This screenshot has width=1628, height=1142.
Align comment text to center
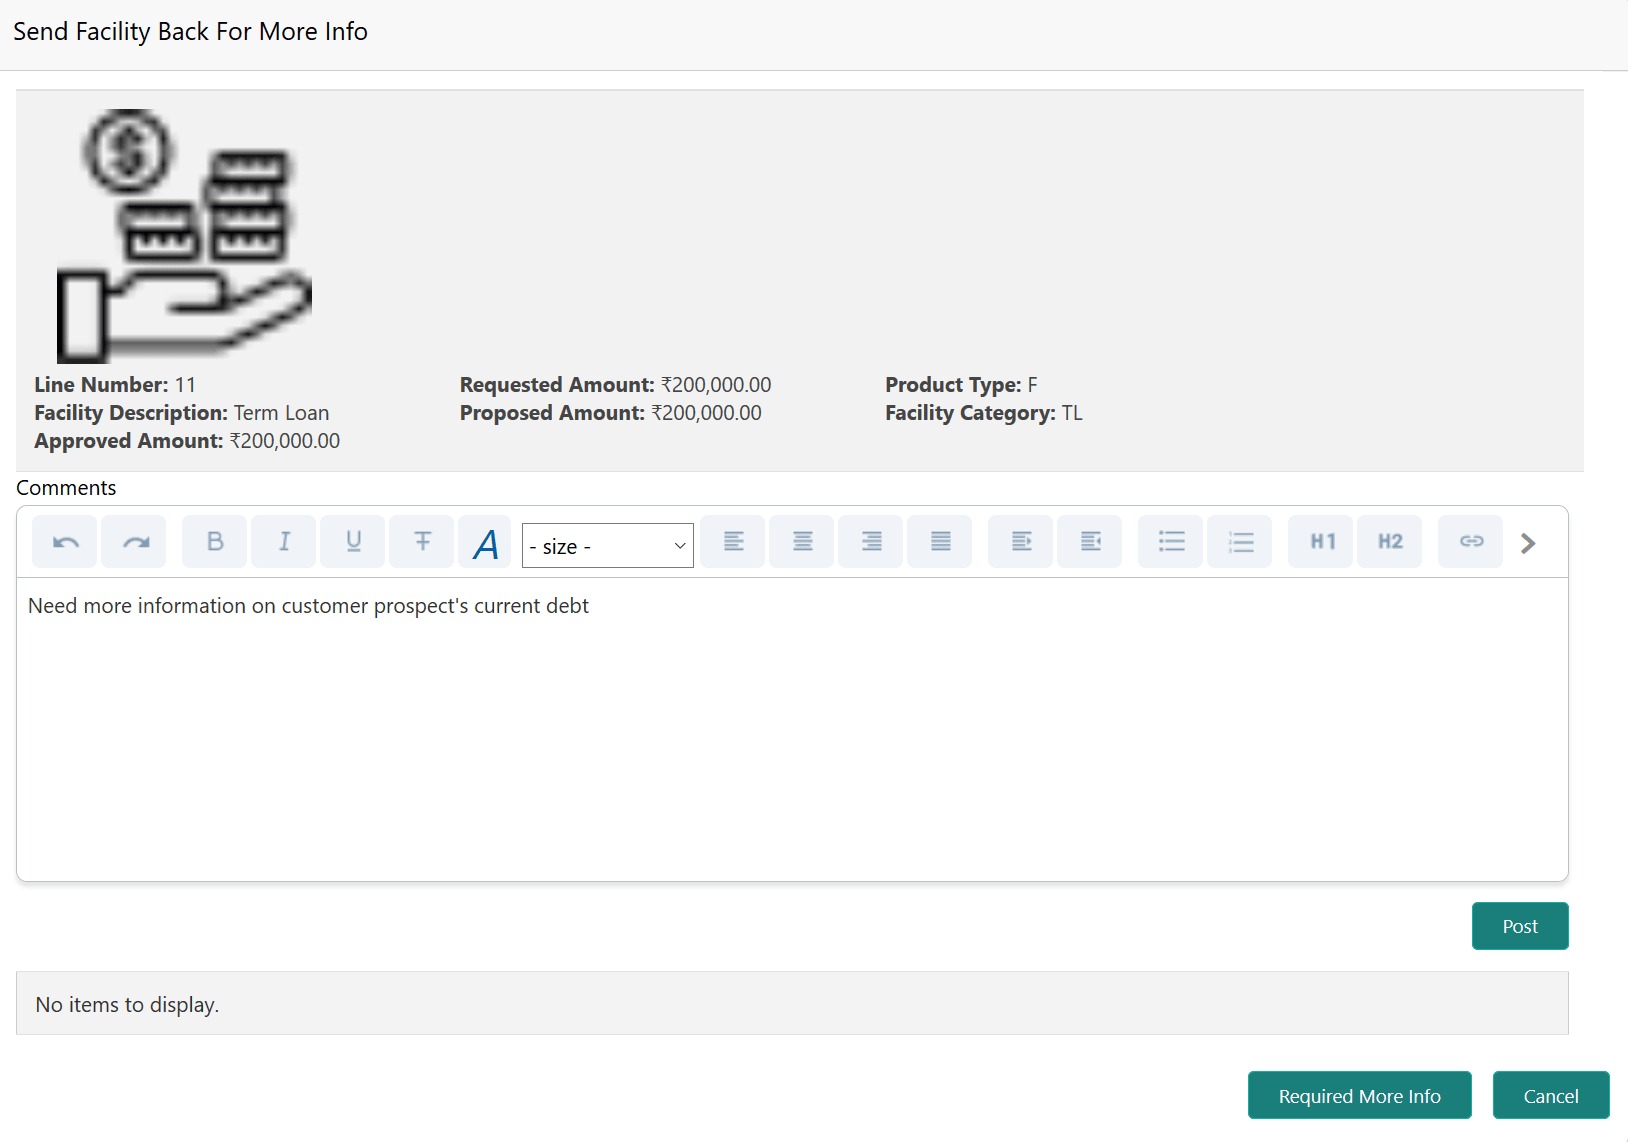801,541
